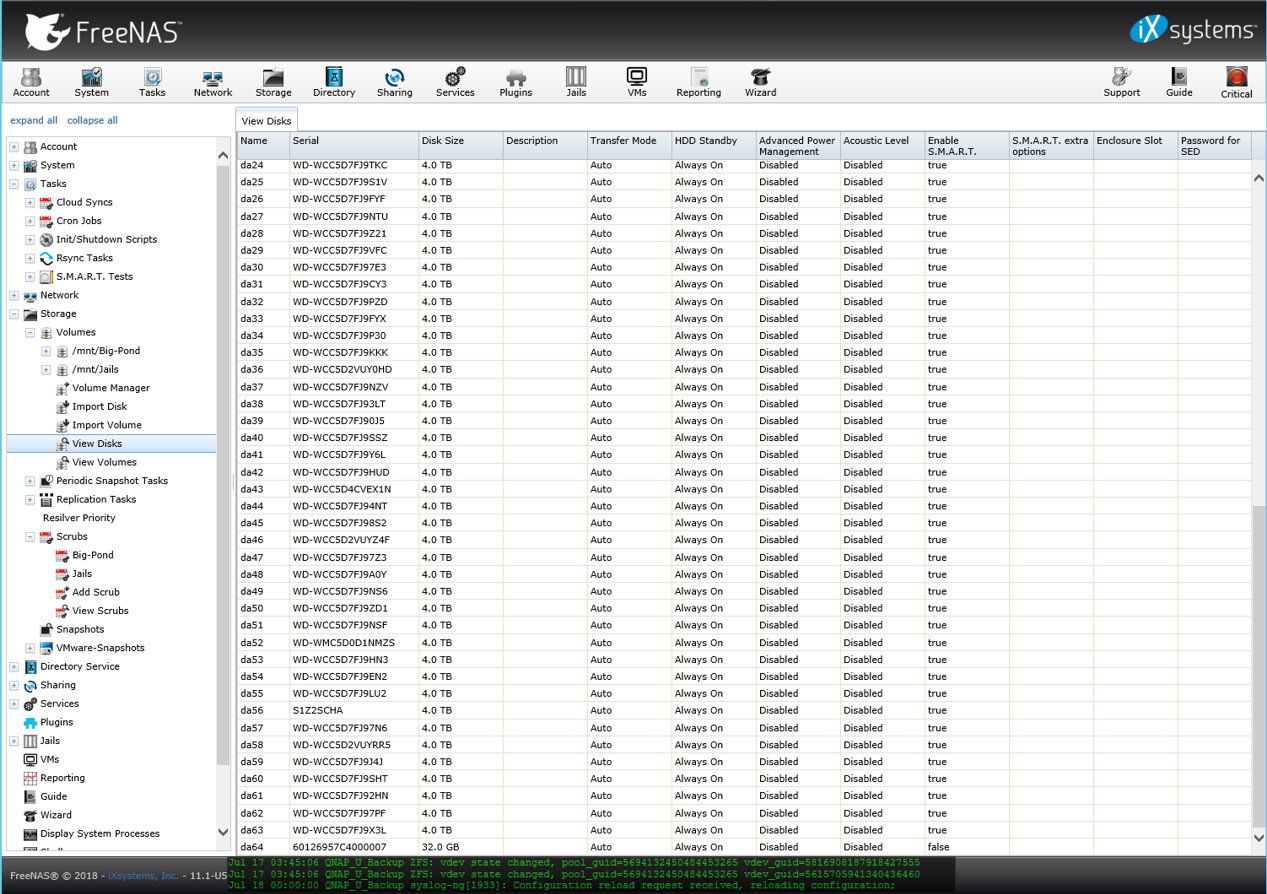Expand the Periodic Snapshot Tasks node
Image resolution: width=1267 pixels, height=894 pixels.
[30, 481]
